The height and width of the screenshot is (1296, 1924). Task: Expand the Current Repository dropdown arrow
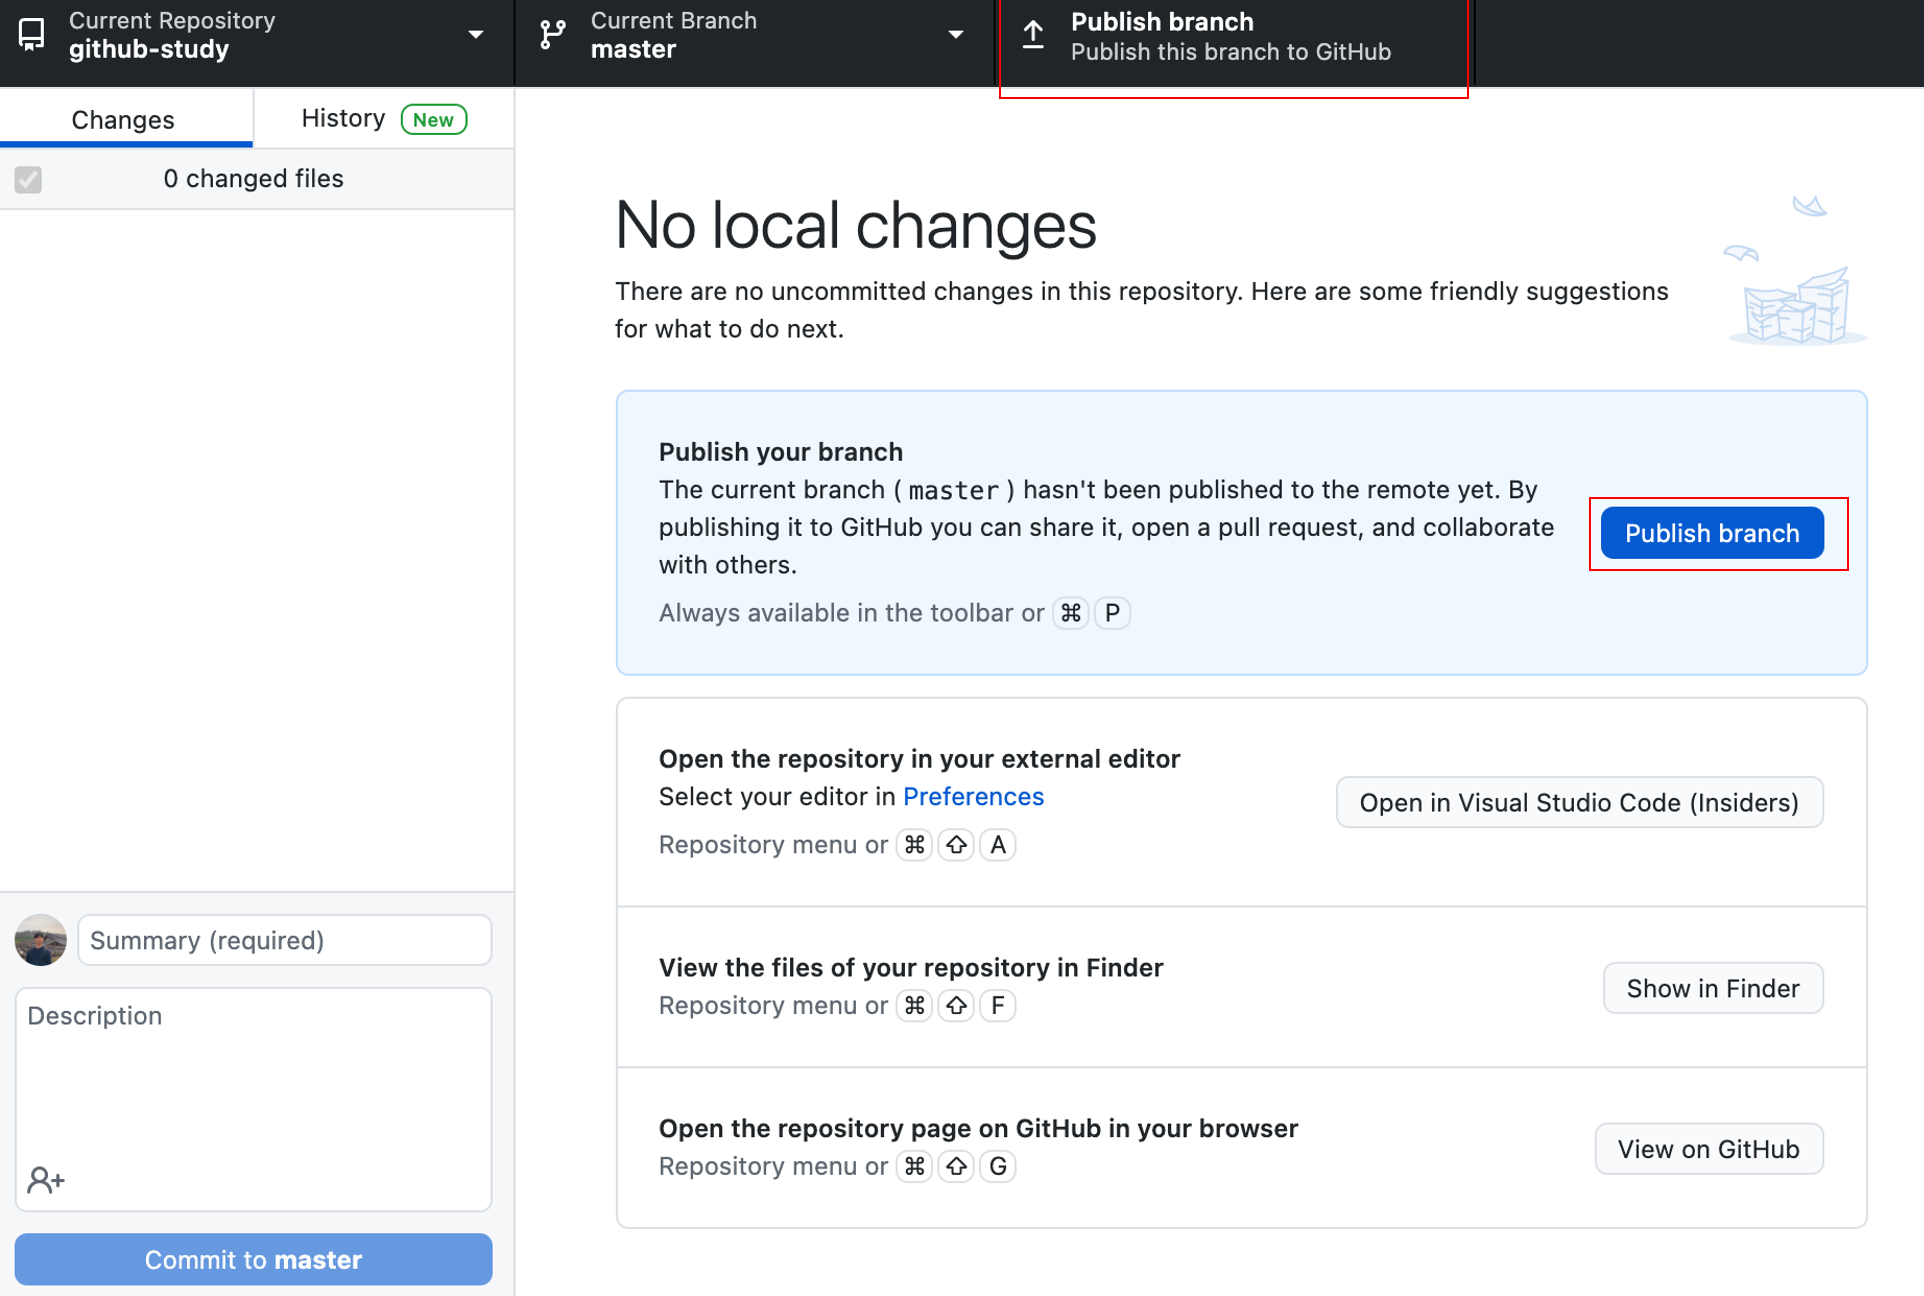point(476,35)
